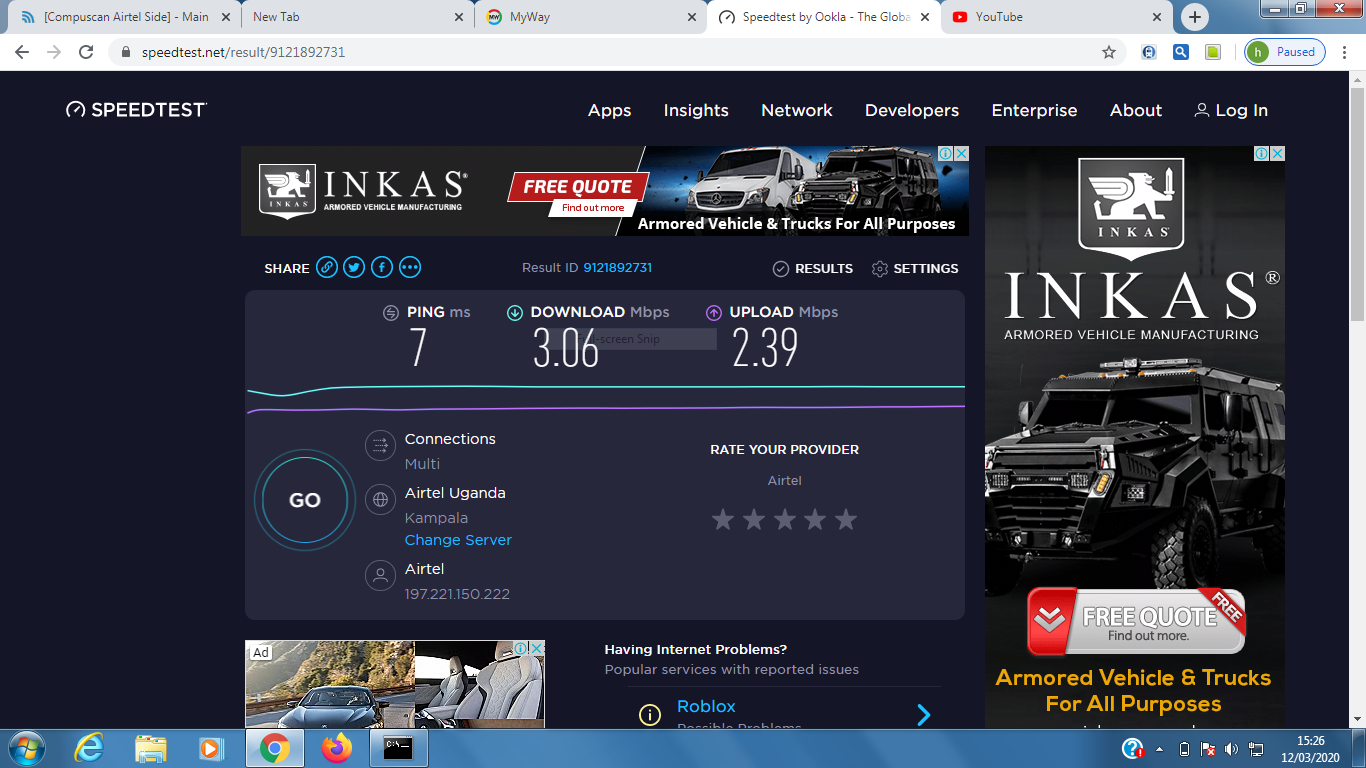Open result ID 9121892731 link
The width and height of the screenshot is (1366, 768).
[617, 268]
